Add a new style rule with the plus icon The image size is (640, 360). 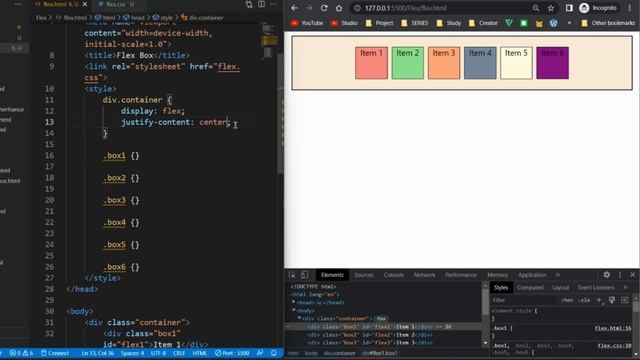pos(599,300)
